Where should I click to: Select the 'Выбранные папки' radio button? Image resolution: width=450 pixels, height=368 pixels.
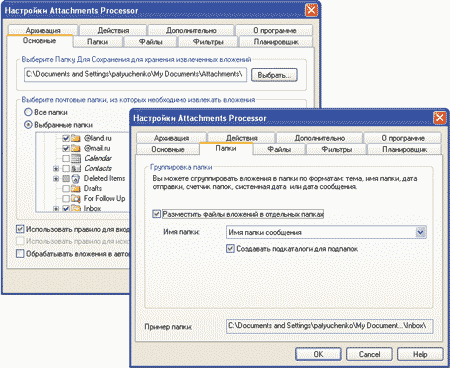[28, 125]
